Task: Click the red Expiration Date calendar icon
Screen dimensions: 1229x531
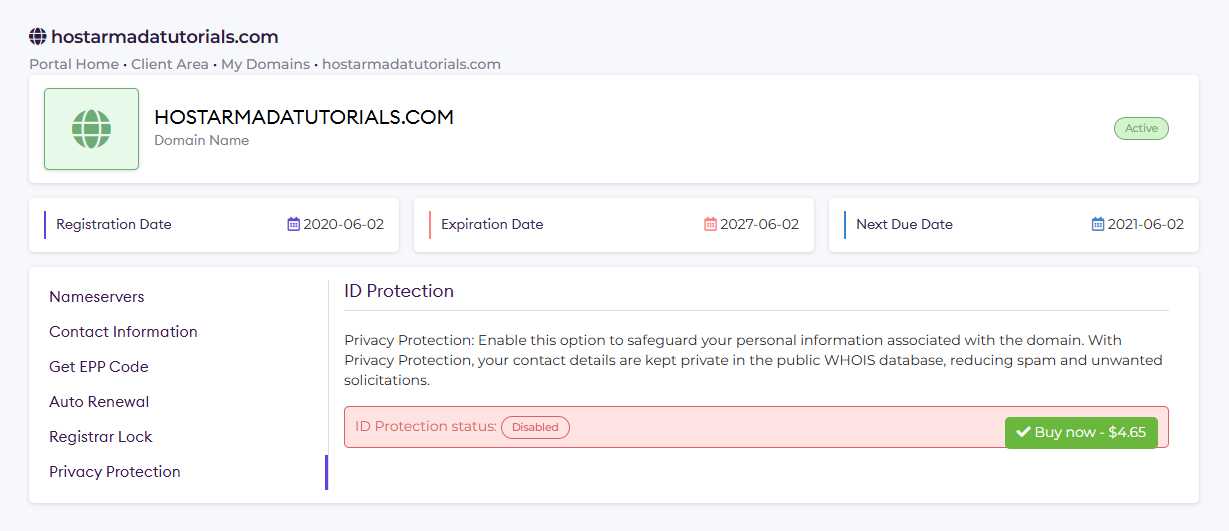Action: [710, 224]
